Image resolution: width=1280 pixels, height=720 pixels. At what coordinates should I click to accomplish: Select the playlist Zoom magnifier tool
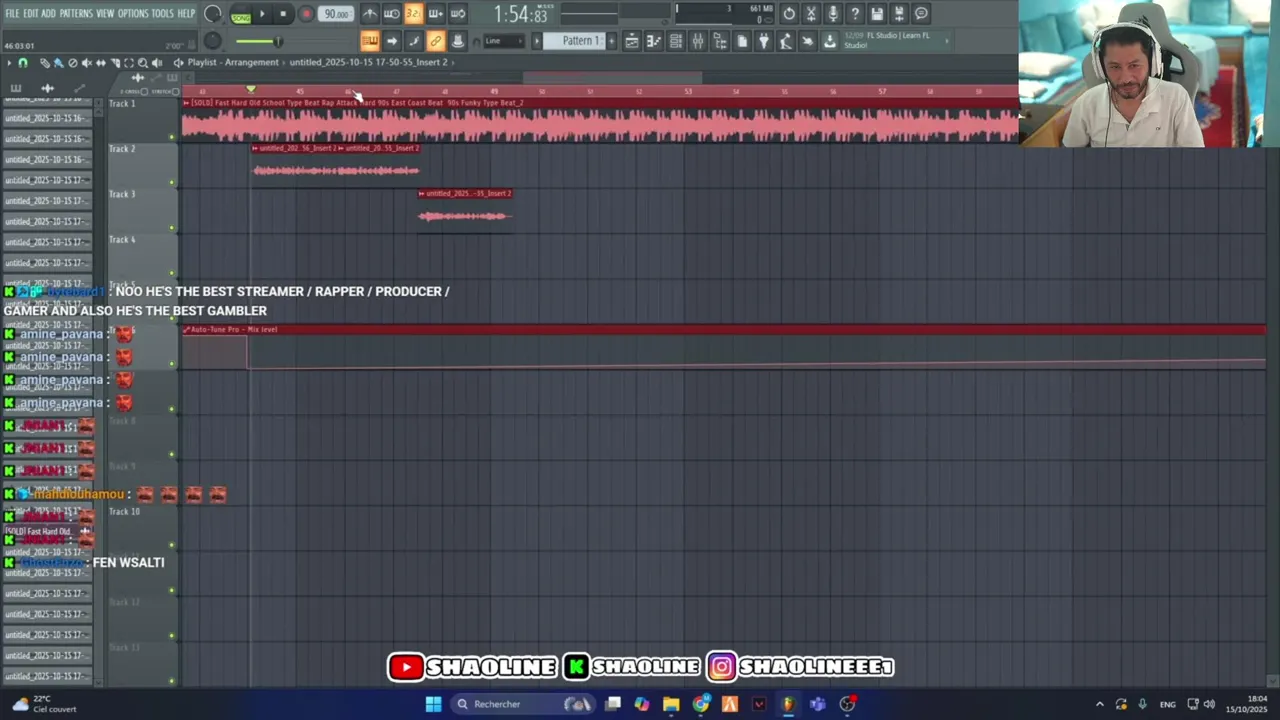pos(142,63)
